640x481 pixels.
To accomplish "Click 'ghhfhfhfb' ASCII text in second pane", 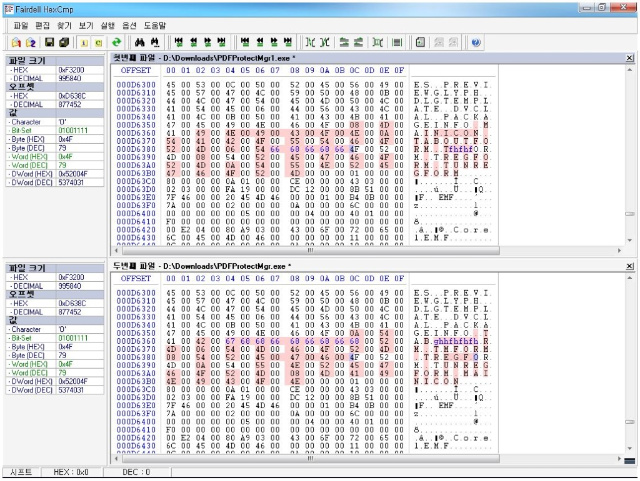I will pyautogui.click(x=456, y=341).
